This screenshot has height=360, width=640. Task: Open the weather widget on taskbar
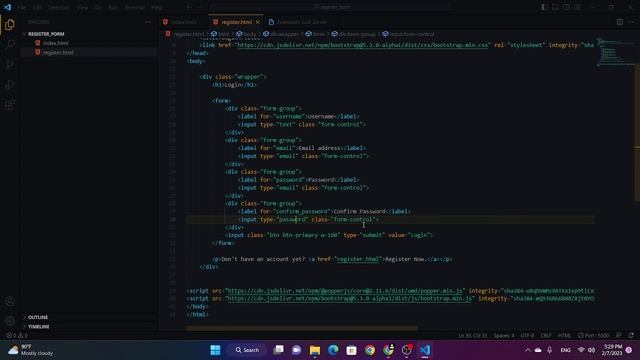(x=31, y=350)
